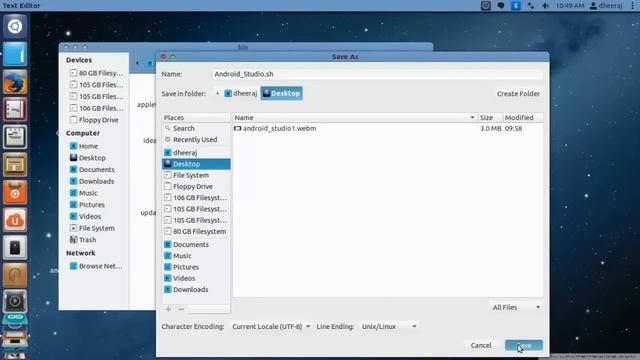
Task: Launch Firefox from the dock
Action: (x=15, y=82)
